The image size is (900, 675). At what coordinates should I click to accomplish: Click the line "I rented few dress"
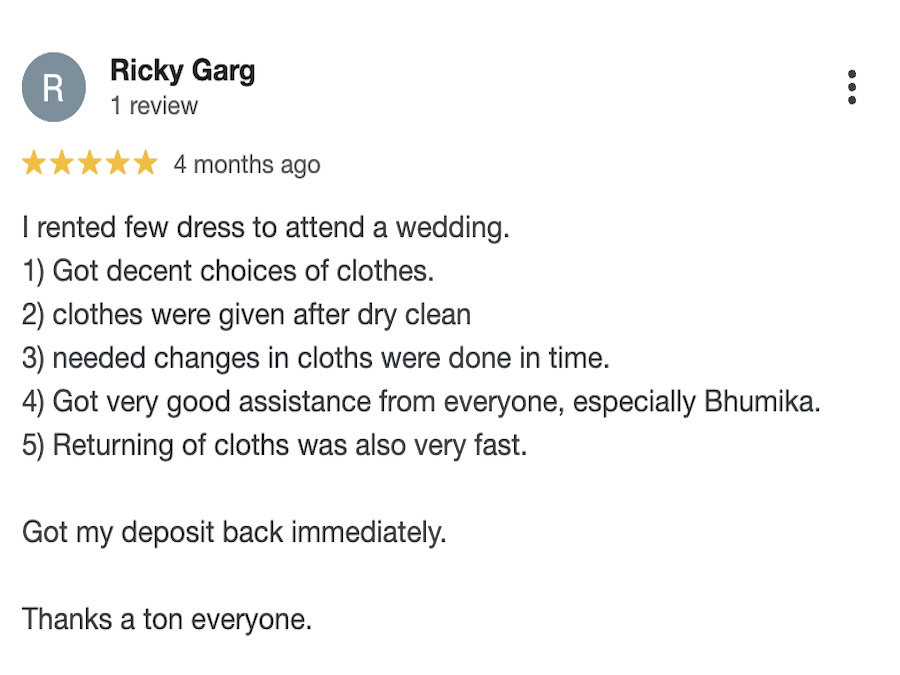pos(266,227)
